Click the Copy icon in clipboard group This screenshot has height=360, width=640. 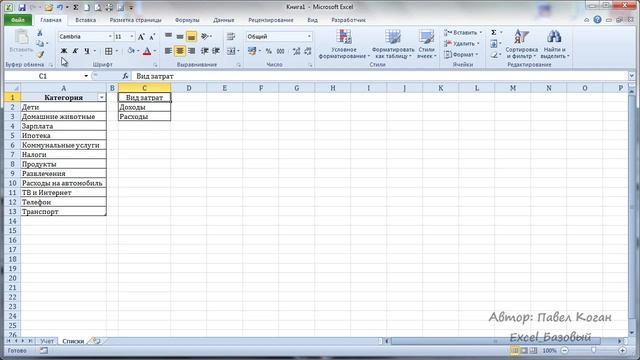[40, 44]
